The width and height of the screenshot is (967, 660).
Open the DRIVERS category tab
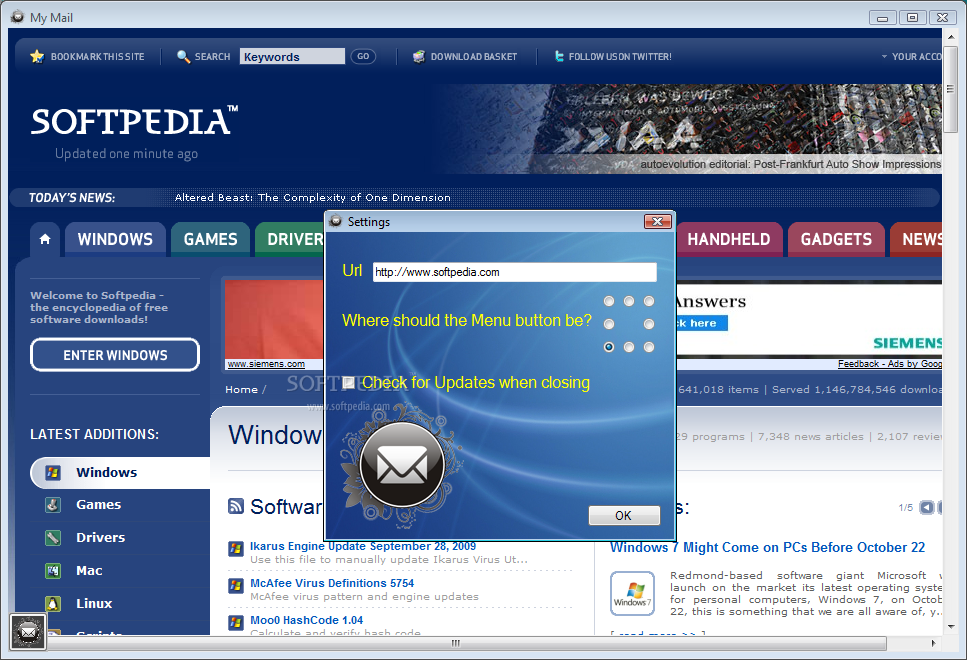point(290,239)
